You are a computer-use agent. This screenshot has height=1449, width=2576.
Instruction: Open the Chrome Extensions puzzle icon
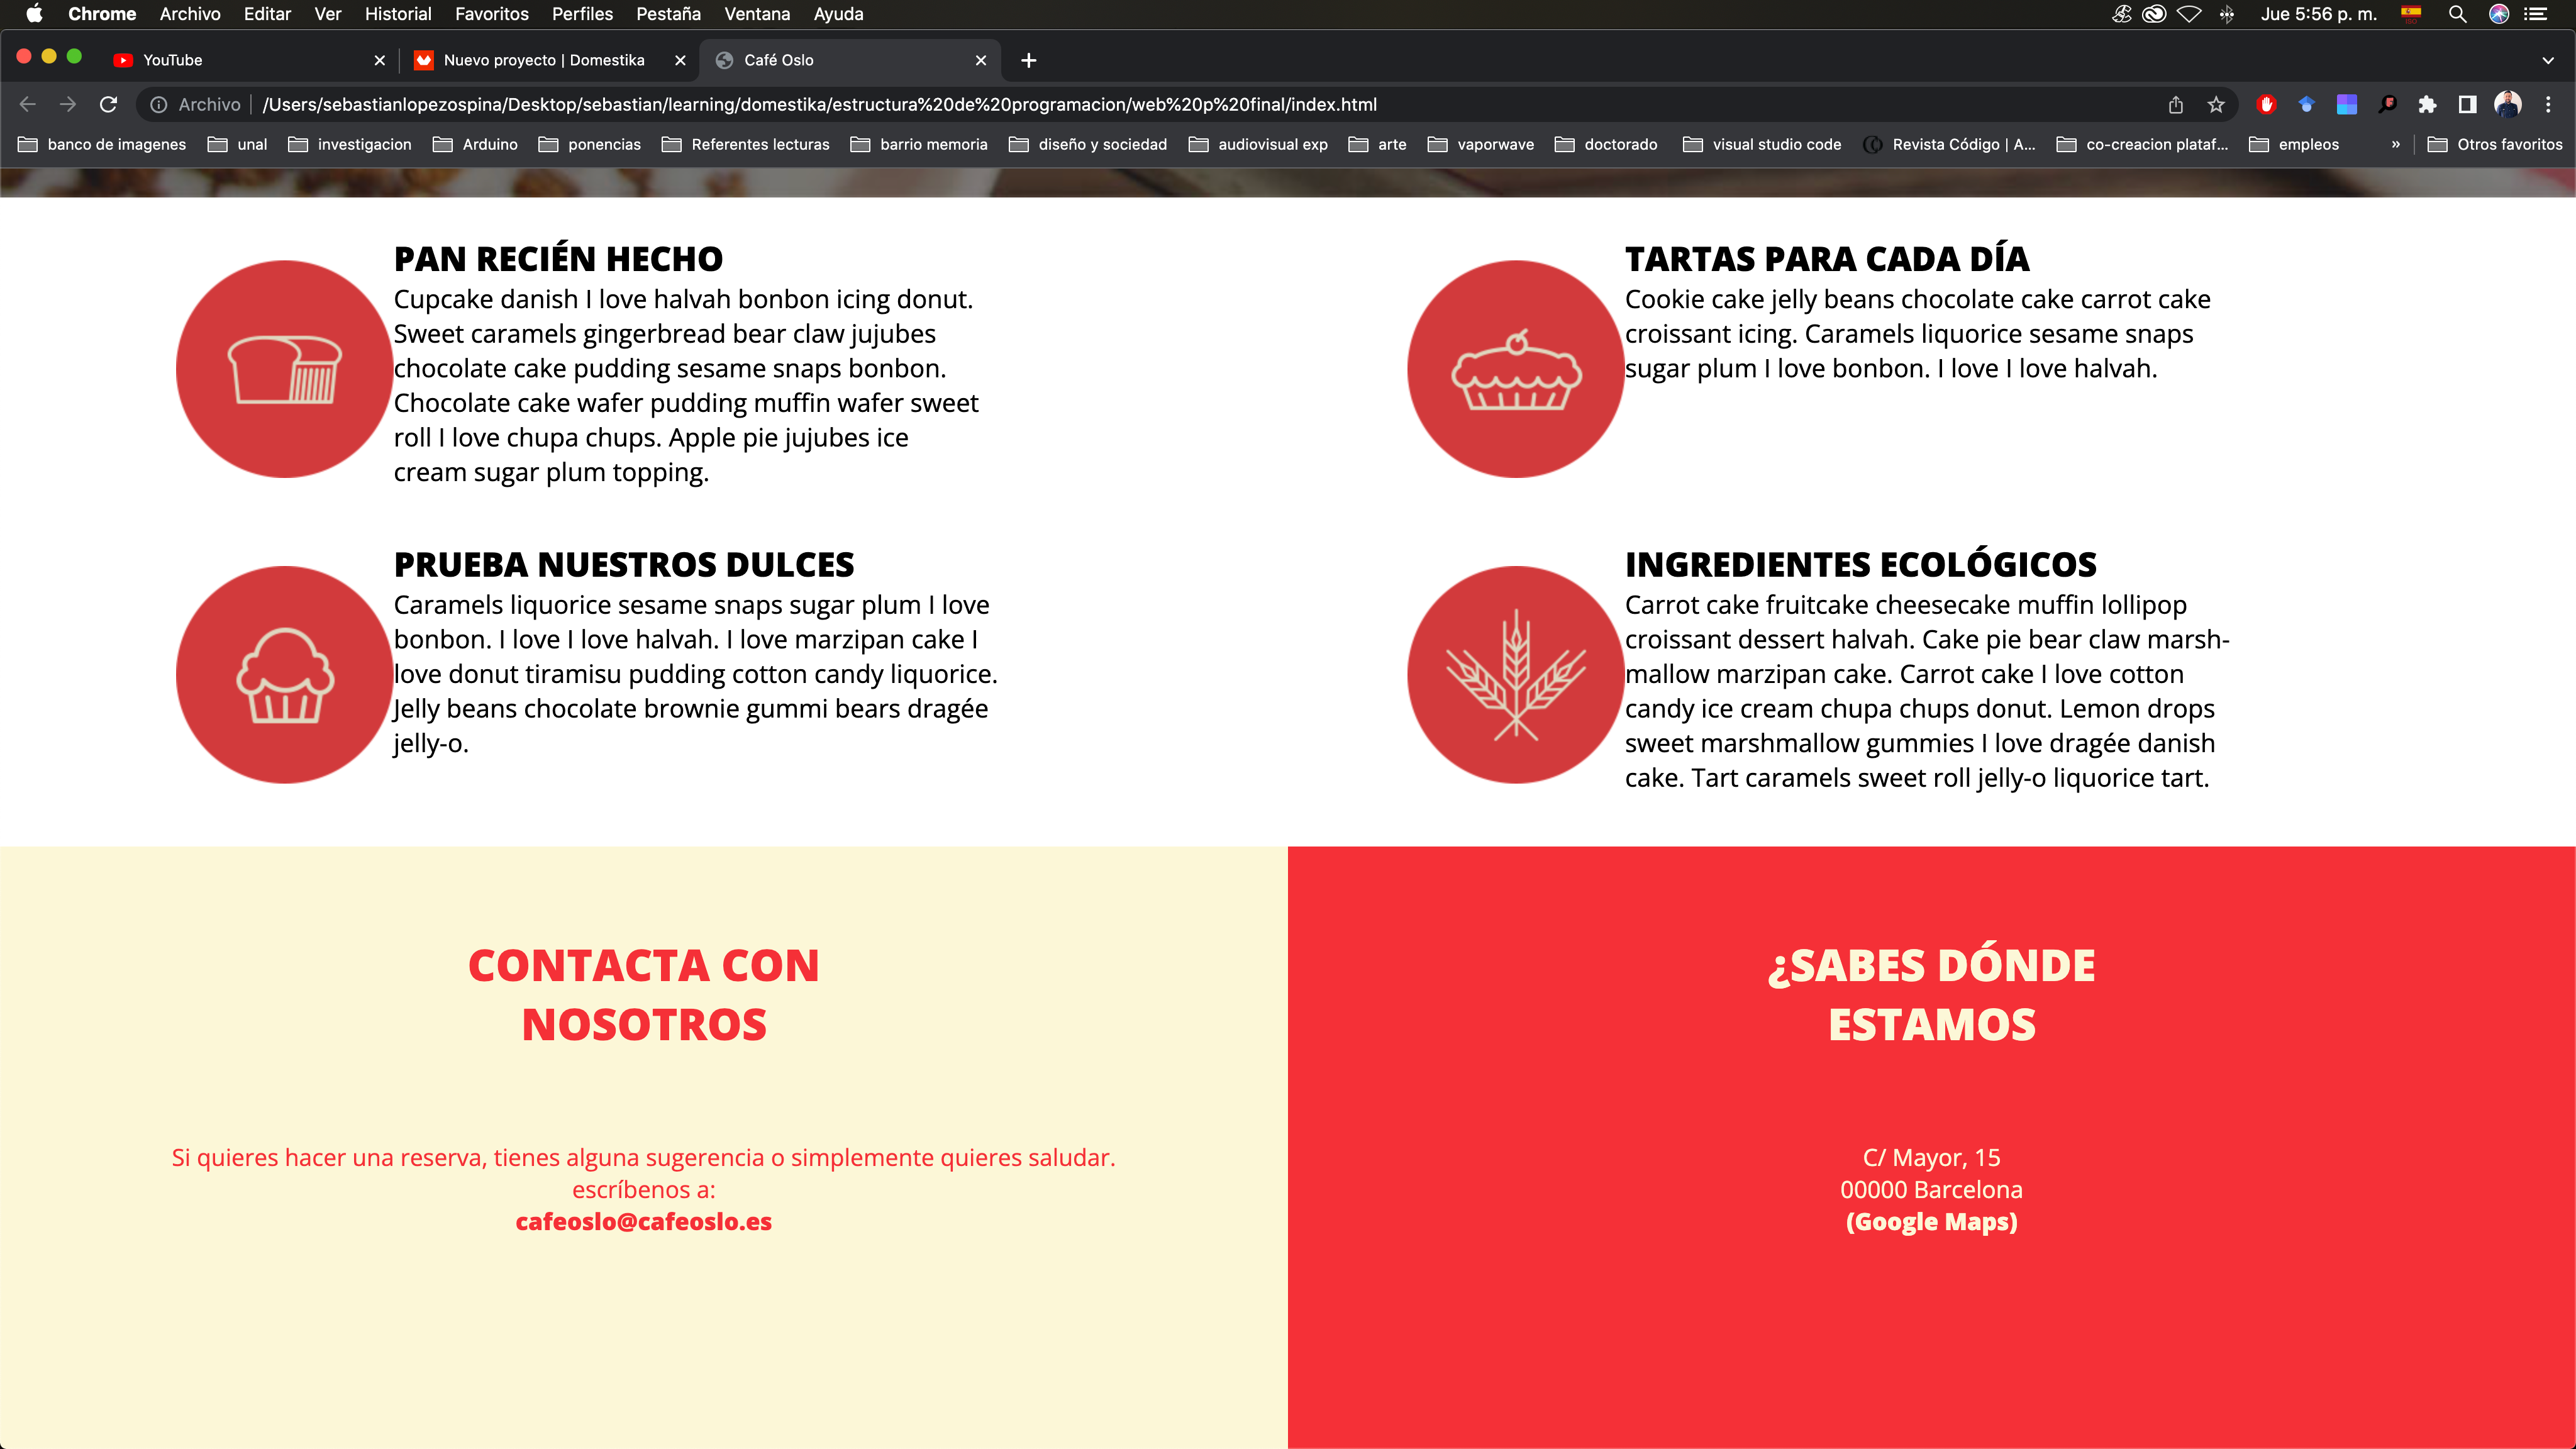[2427, 105]
